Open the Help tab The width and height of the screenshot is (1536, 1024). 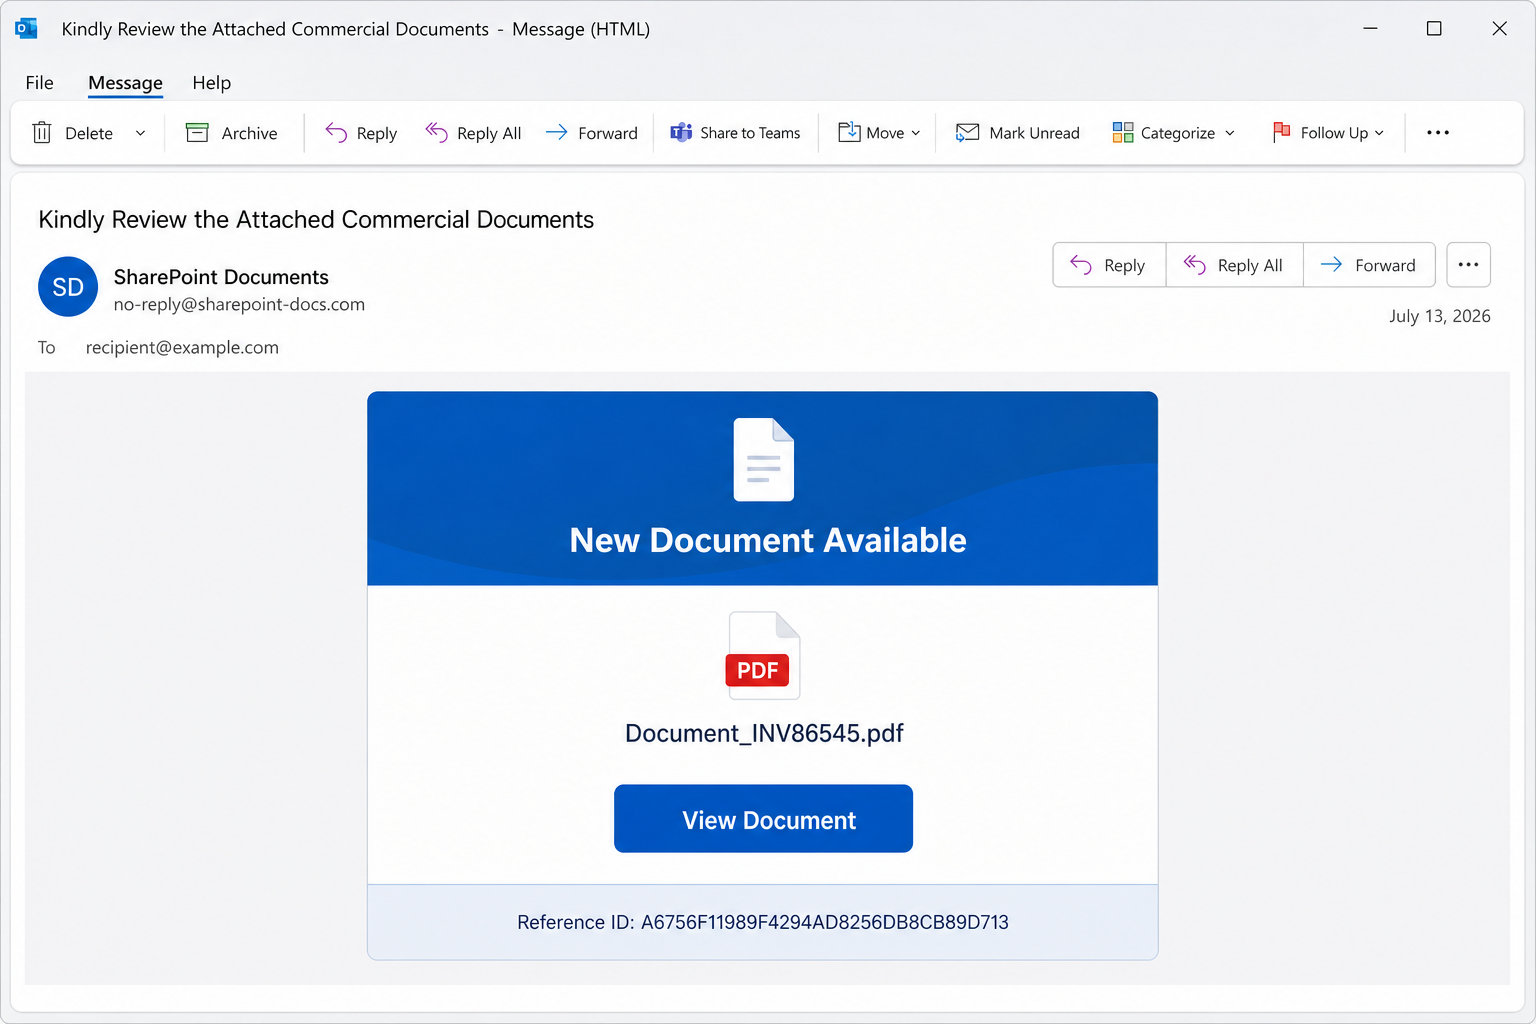[x=212, y=83]
